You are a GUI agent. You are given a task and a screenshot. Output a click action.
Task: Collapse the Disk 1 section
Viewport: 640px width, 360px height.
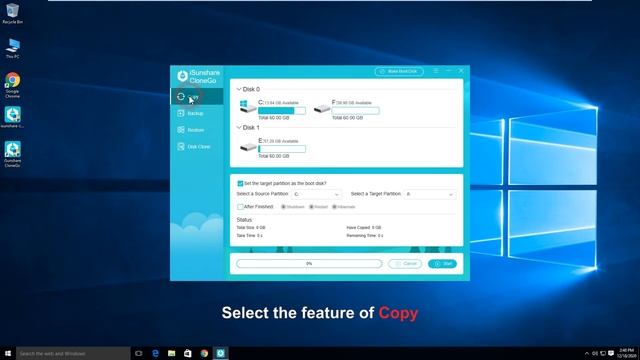239,127
